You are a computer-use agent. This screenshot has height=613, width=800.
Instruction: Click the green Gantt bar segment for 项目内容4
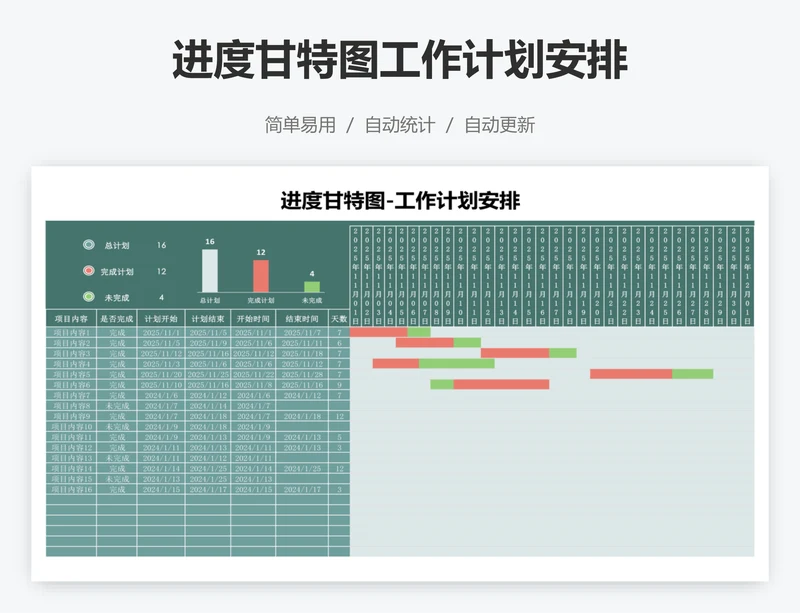[x=457, y=363]
